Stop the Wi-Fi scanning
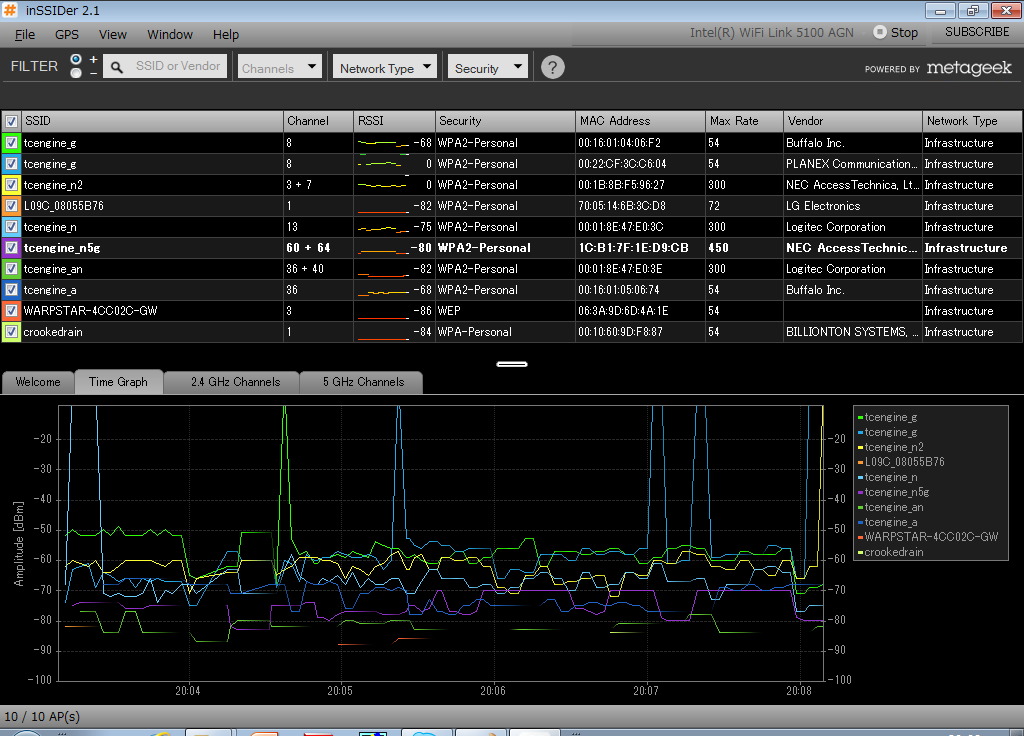This screenshot has width=1024, height=736. [x=896, y=33]
